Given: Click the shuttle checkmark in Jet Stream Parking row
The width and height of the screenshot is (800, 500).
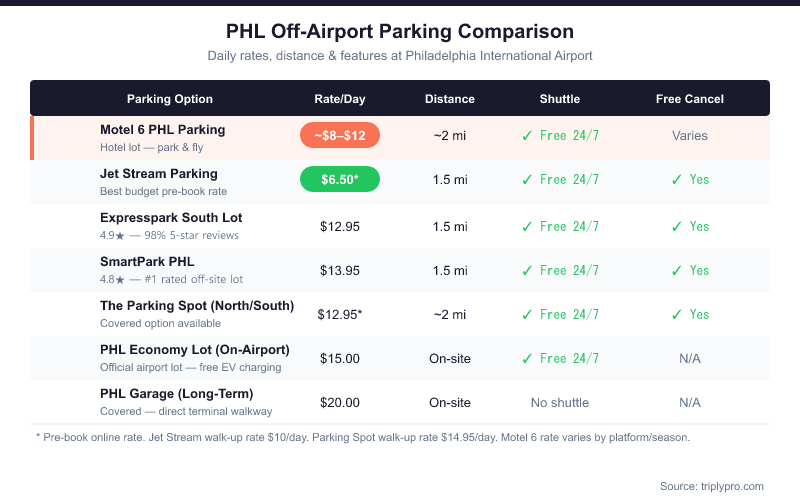Looking at the screenshot, I should tap(527, 180).
